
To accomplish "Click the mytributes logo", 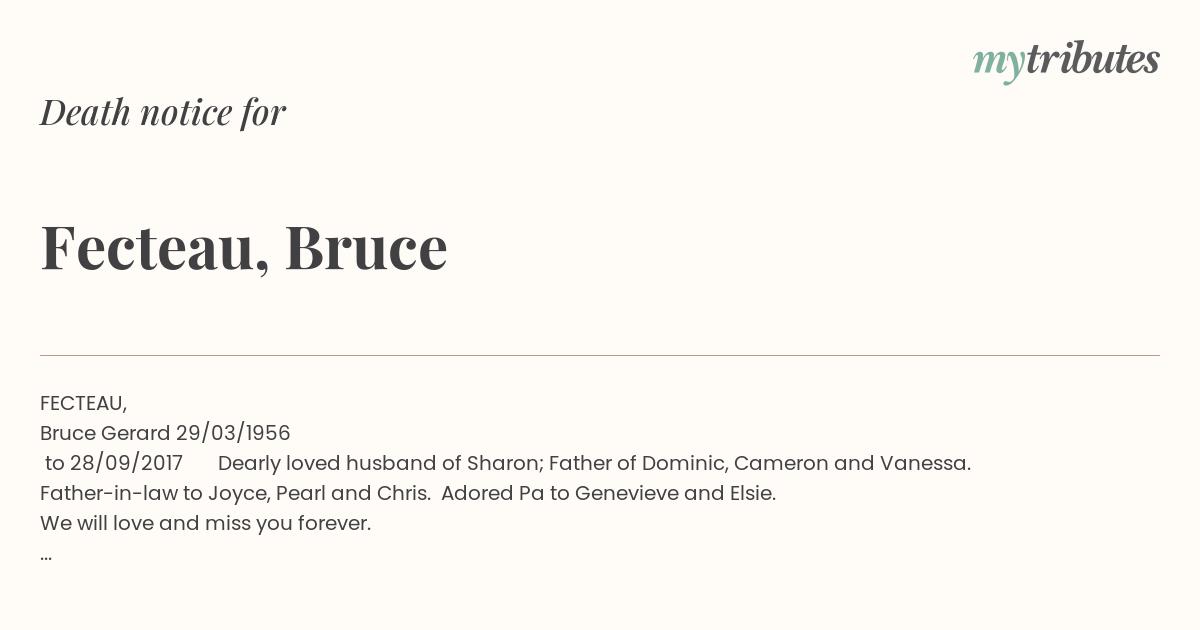I will 1066,61.
